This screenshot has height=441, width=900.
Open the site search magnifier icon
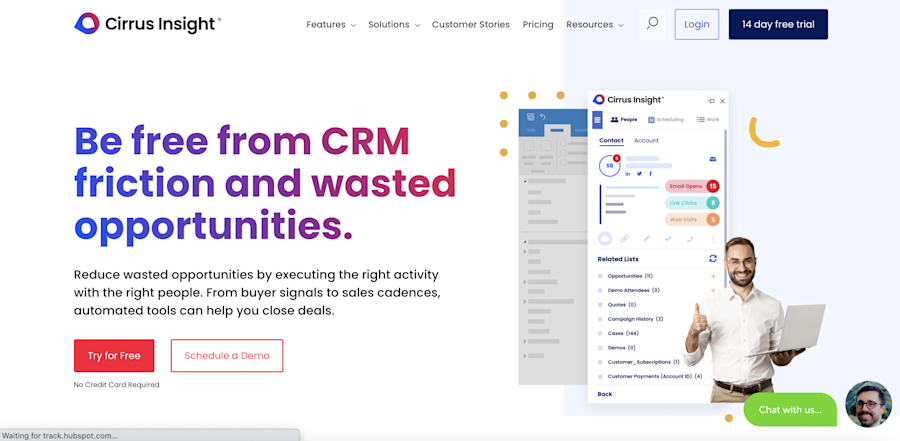pos(652,24)
